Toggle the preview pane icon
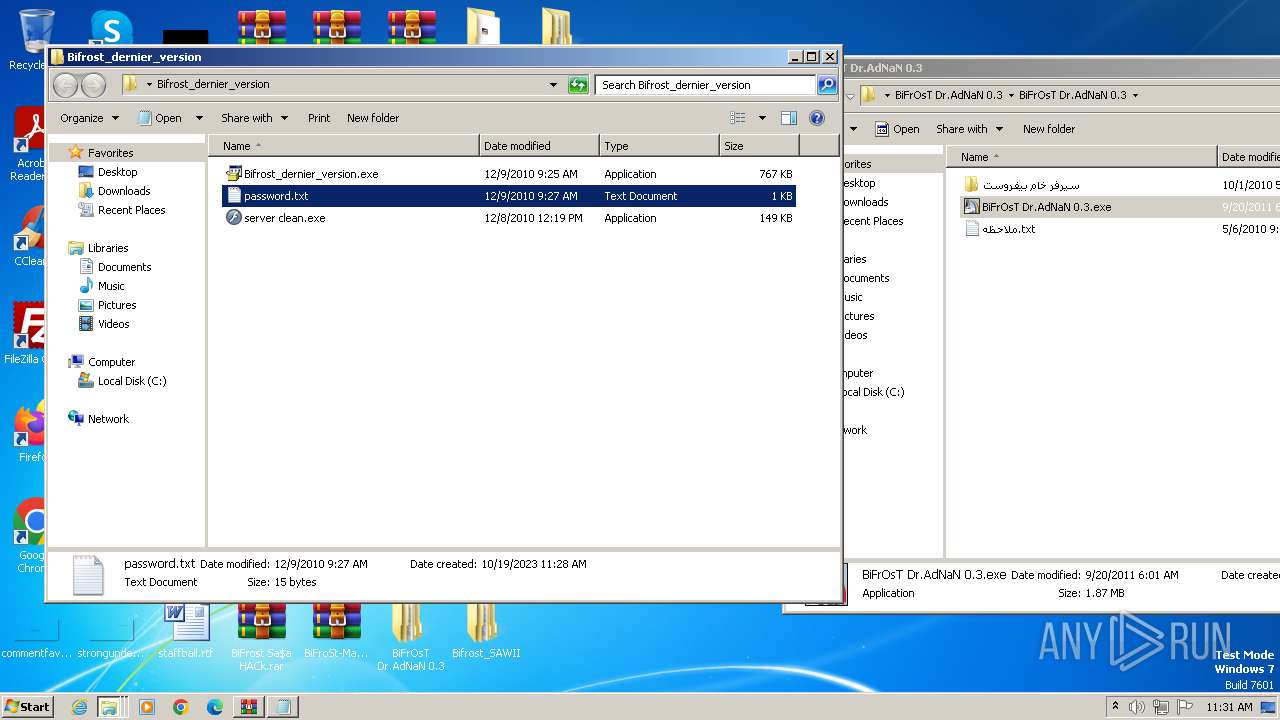Viewport: 1280px width, 720px height. (789, 118)
